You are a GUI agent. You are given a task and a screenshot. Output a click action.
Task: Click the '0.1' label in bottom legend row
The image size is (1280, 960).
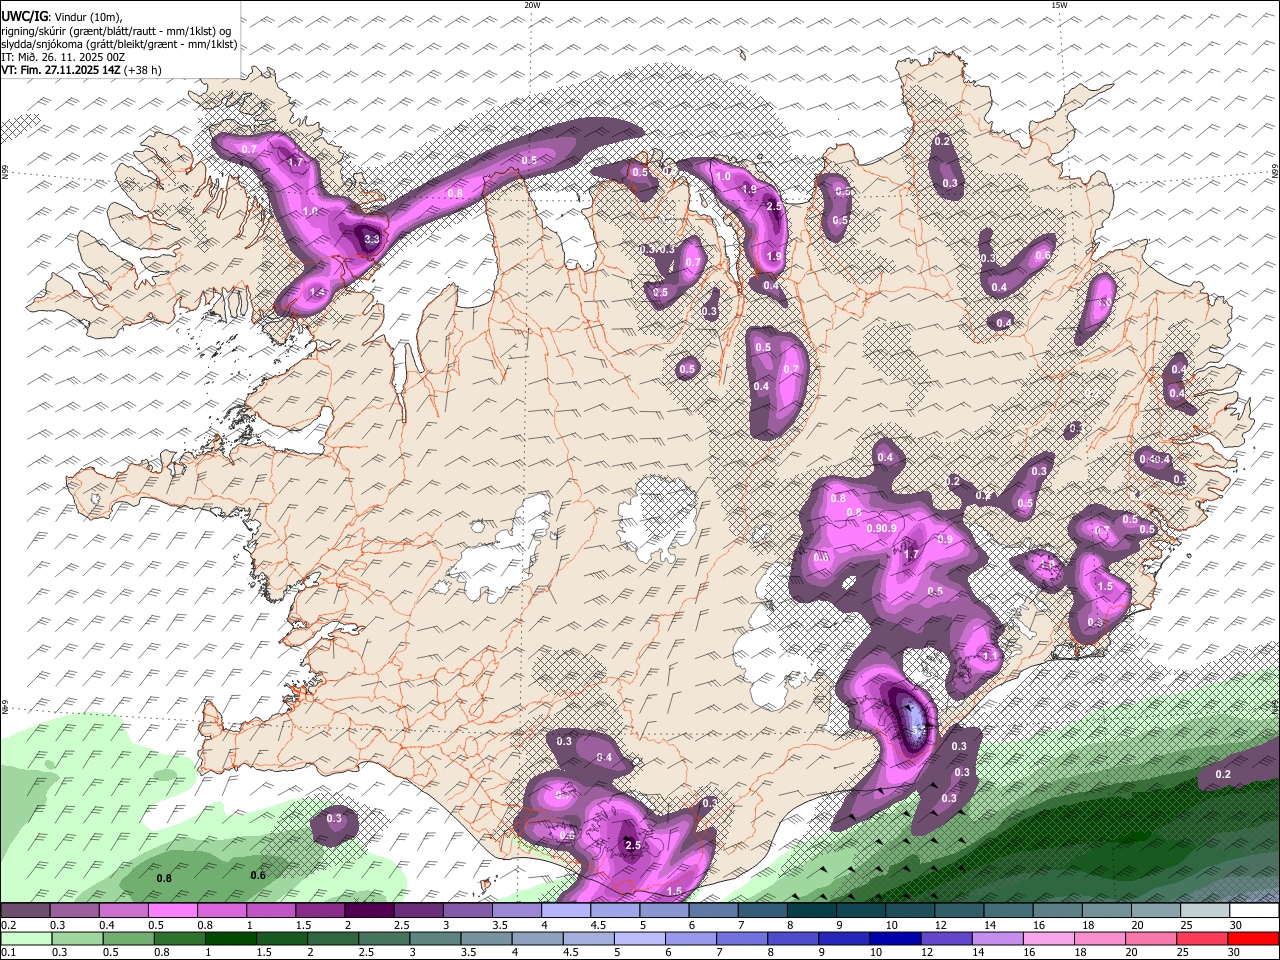point(6,953)
